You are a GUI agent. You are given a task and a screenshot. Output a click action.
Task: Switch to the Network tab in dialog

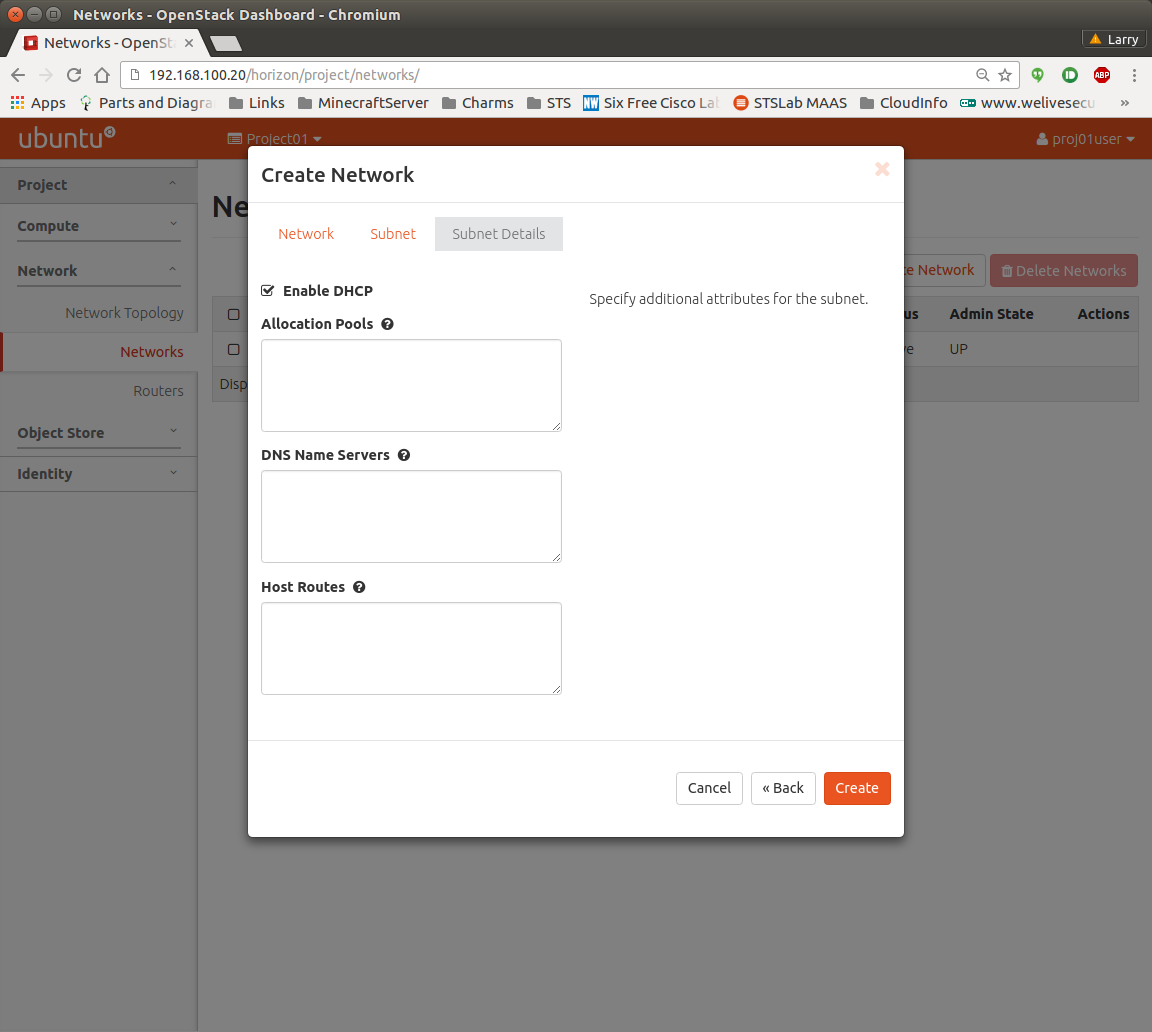pos(306,234)
